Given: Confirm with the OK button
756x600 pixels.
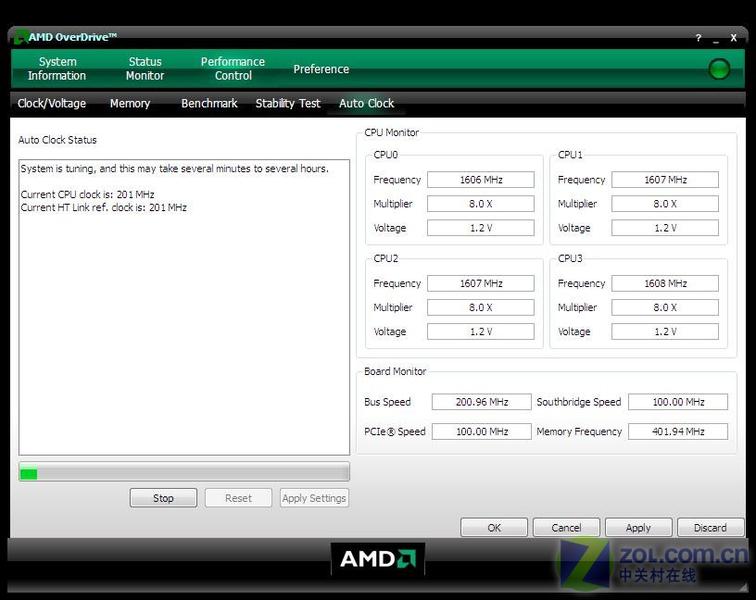Looking at the screenshot, I should pyautogui.click(x=494, y=527).
